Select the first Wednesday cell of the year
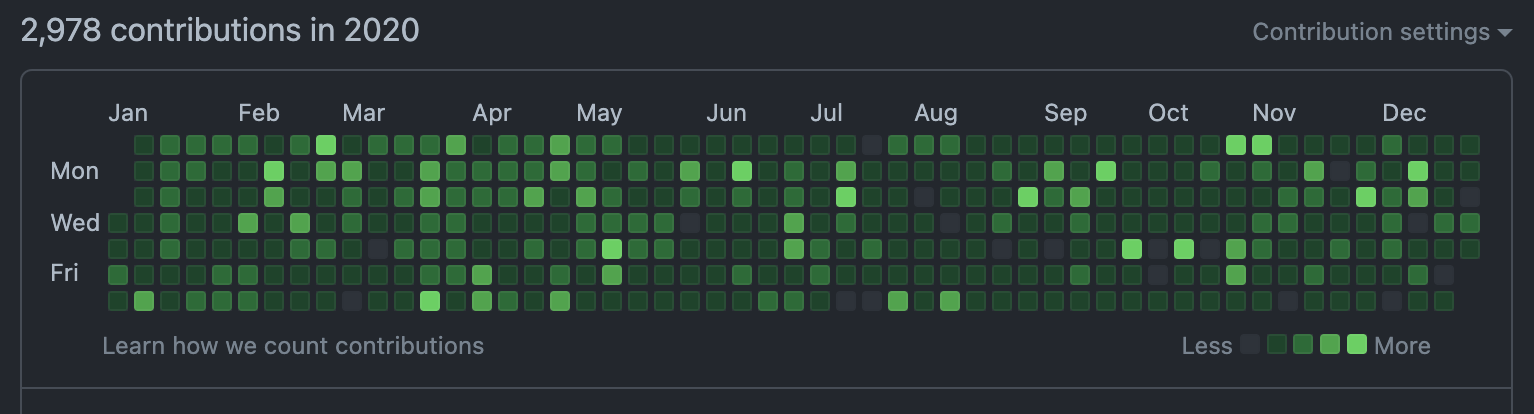 [118, 222]
